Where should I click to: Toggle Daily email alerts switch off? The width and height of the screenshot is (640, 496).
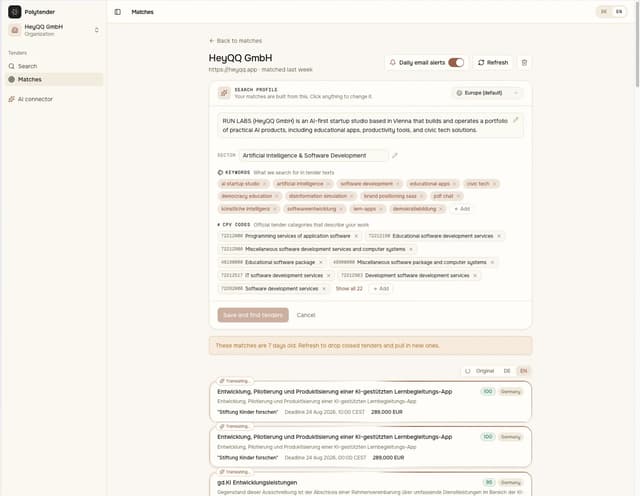tap(456, 62)
